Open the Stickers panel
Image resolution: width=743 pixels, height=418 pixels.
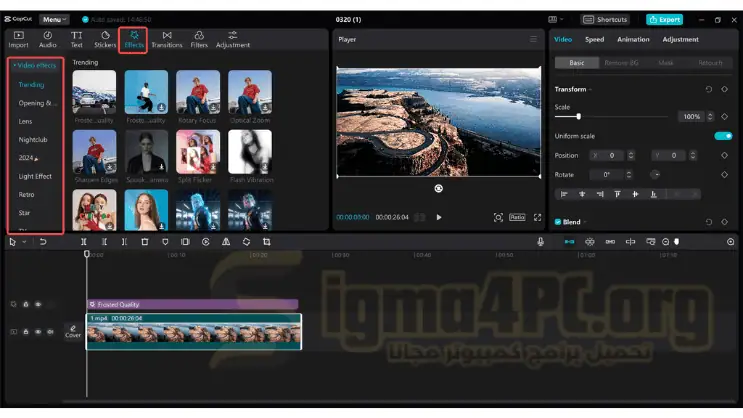click(x=105, y=39)
